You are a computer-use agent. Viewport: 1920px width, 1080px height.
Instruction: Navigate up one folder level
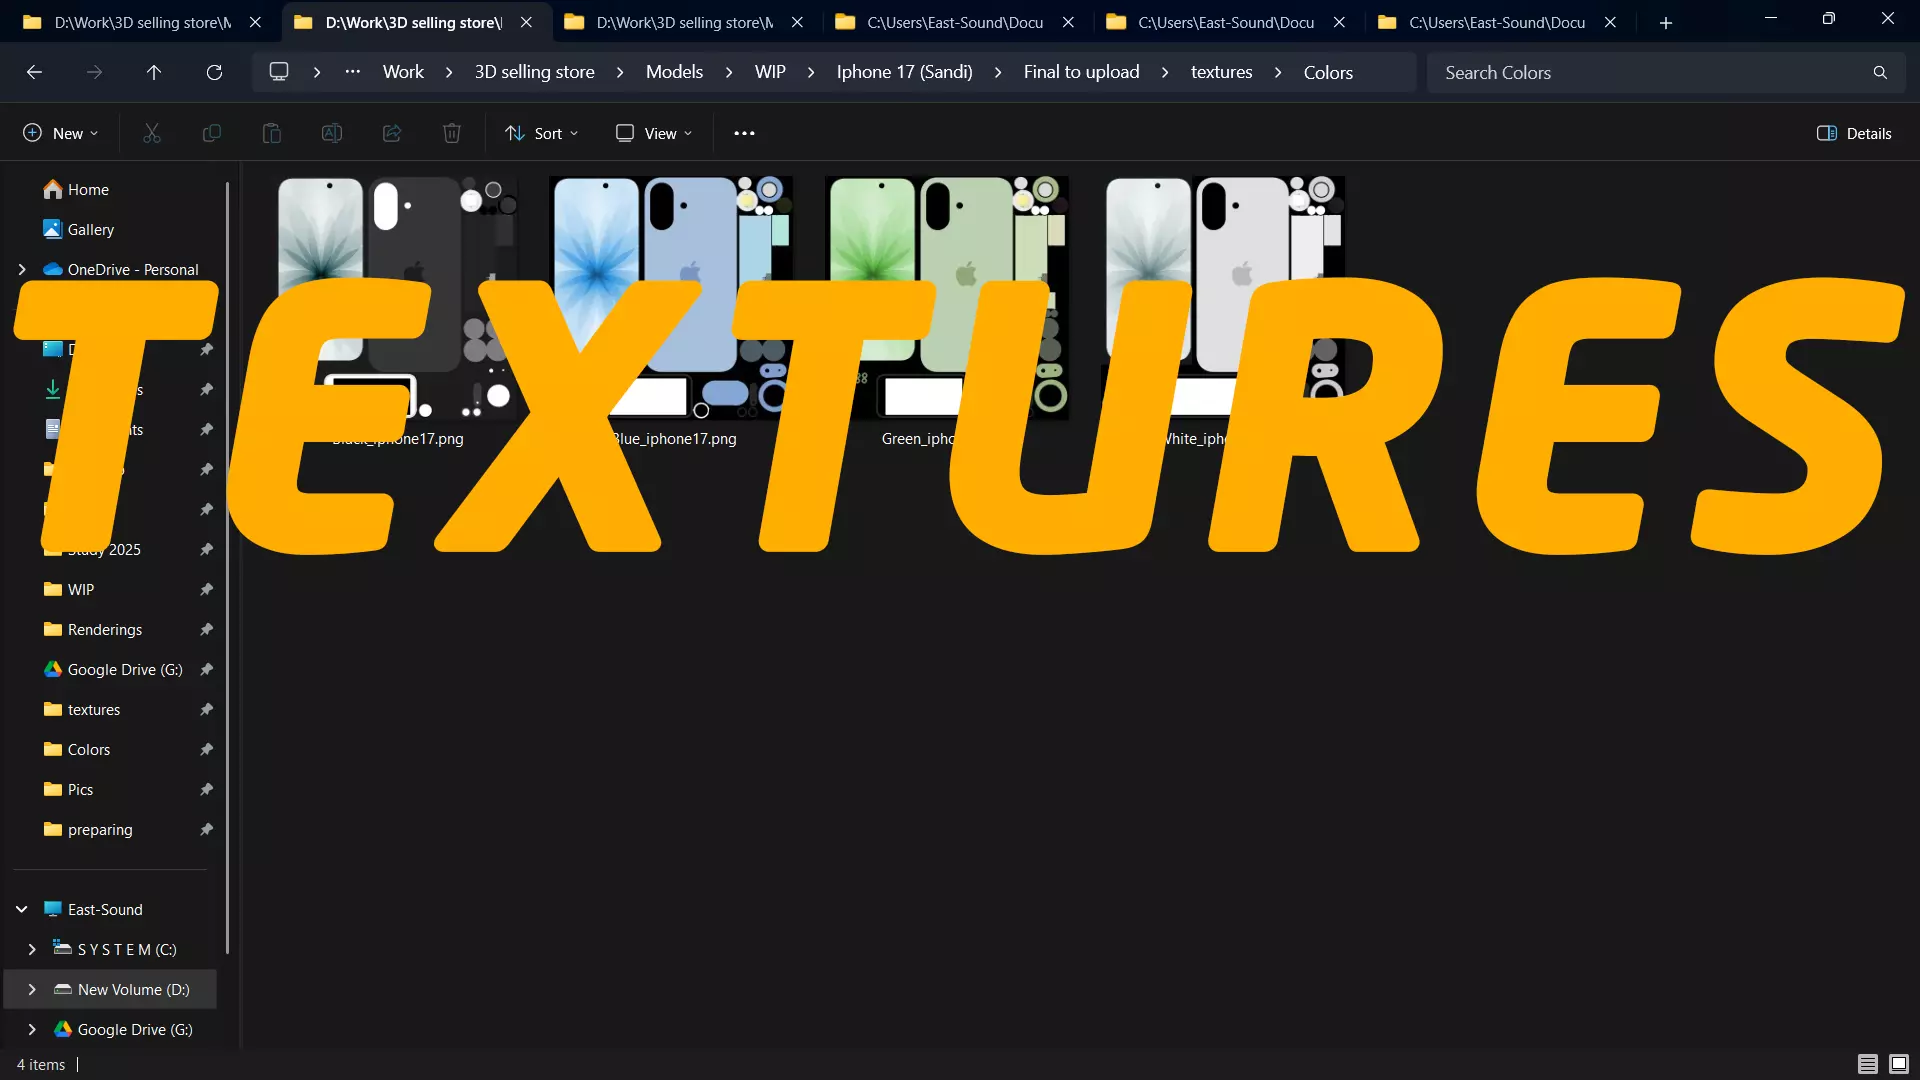point(154,72)
